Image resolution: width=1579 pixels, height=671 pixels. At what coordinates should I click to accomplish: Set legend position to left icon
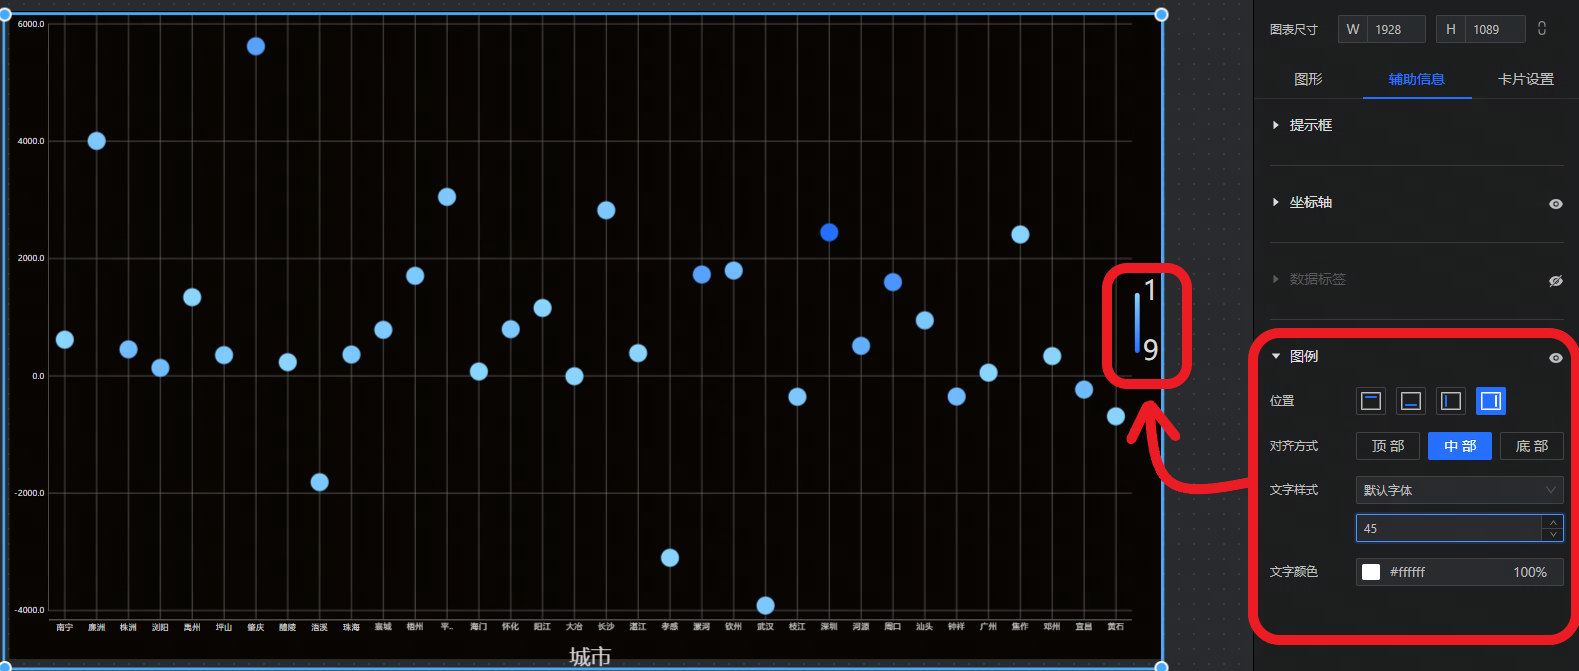pos(1451,401)
